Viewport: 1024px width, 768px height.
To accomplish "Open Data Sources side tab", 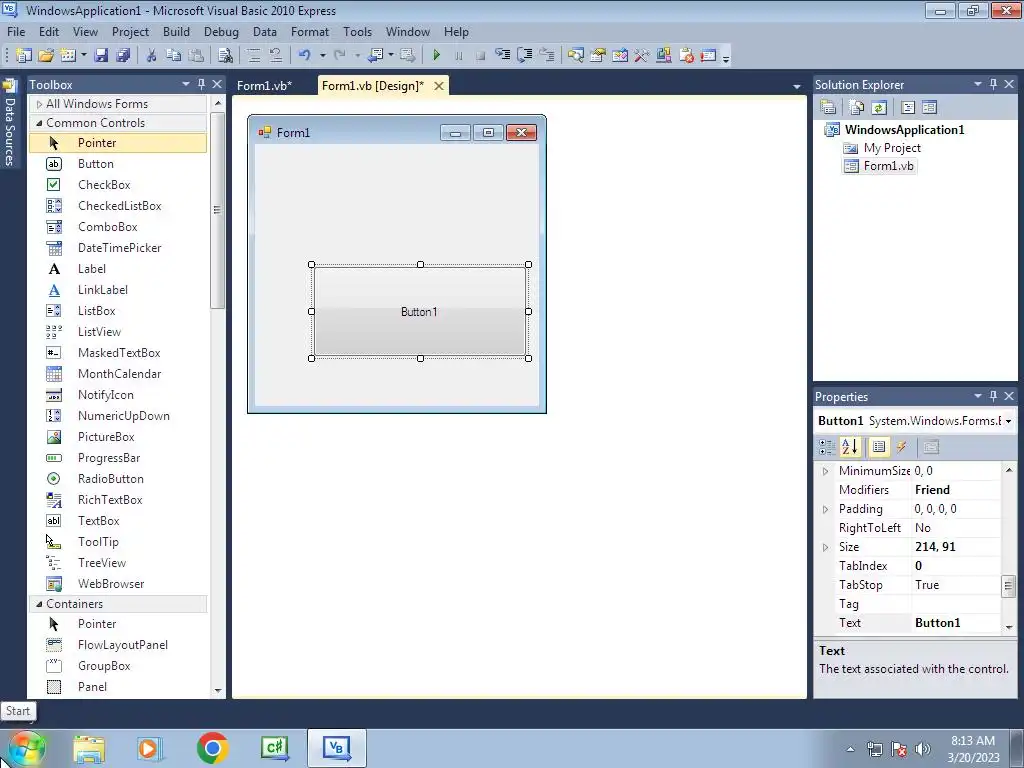I will pos(10,124).
